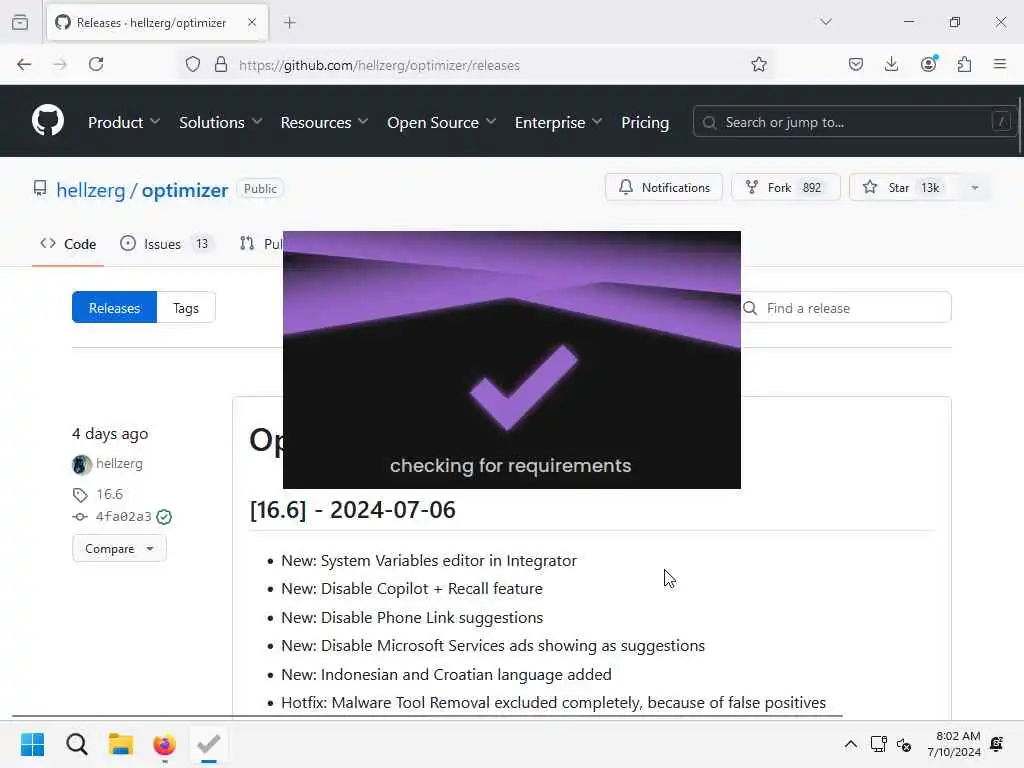Click the 16.6 tag icon
The height and width of the screenshot is (768, 1024).
[x=80, y=495]
